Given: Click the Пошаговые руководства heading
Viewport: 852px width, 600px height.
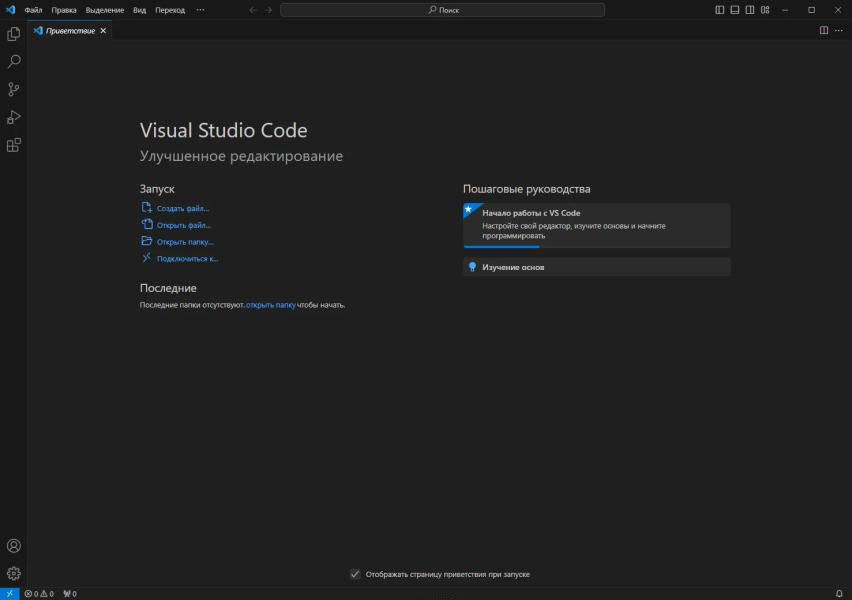Looking at the screenshot, I should pyautogui.click(x=527, y=189).
